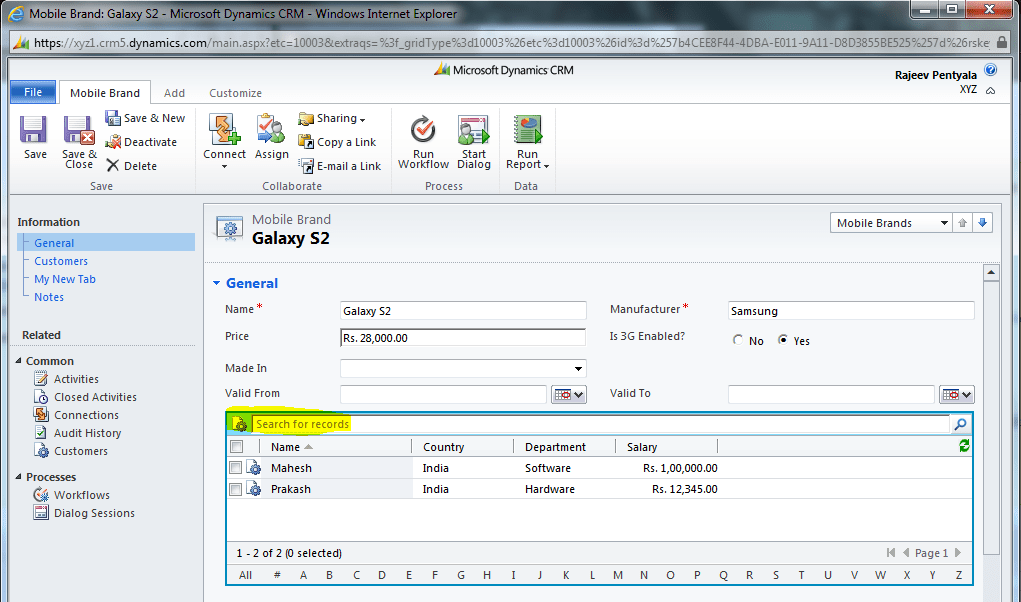
Task: Click the Name input field
Action: [x=463, y=310]
